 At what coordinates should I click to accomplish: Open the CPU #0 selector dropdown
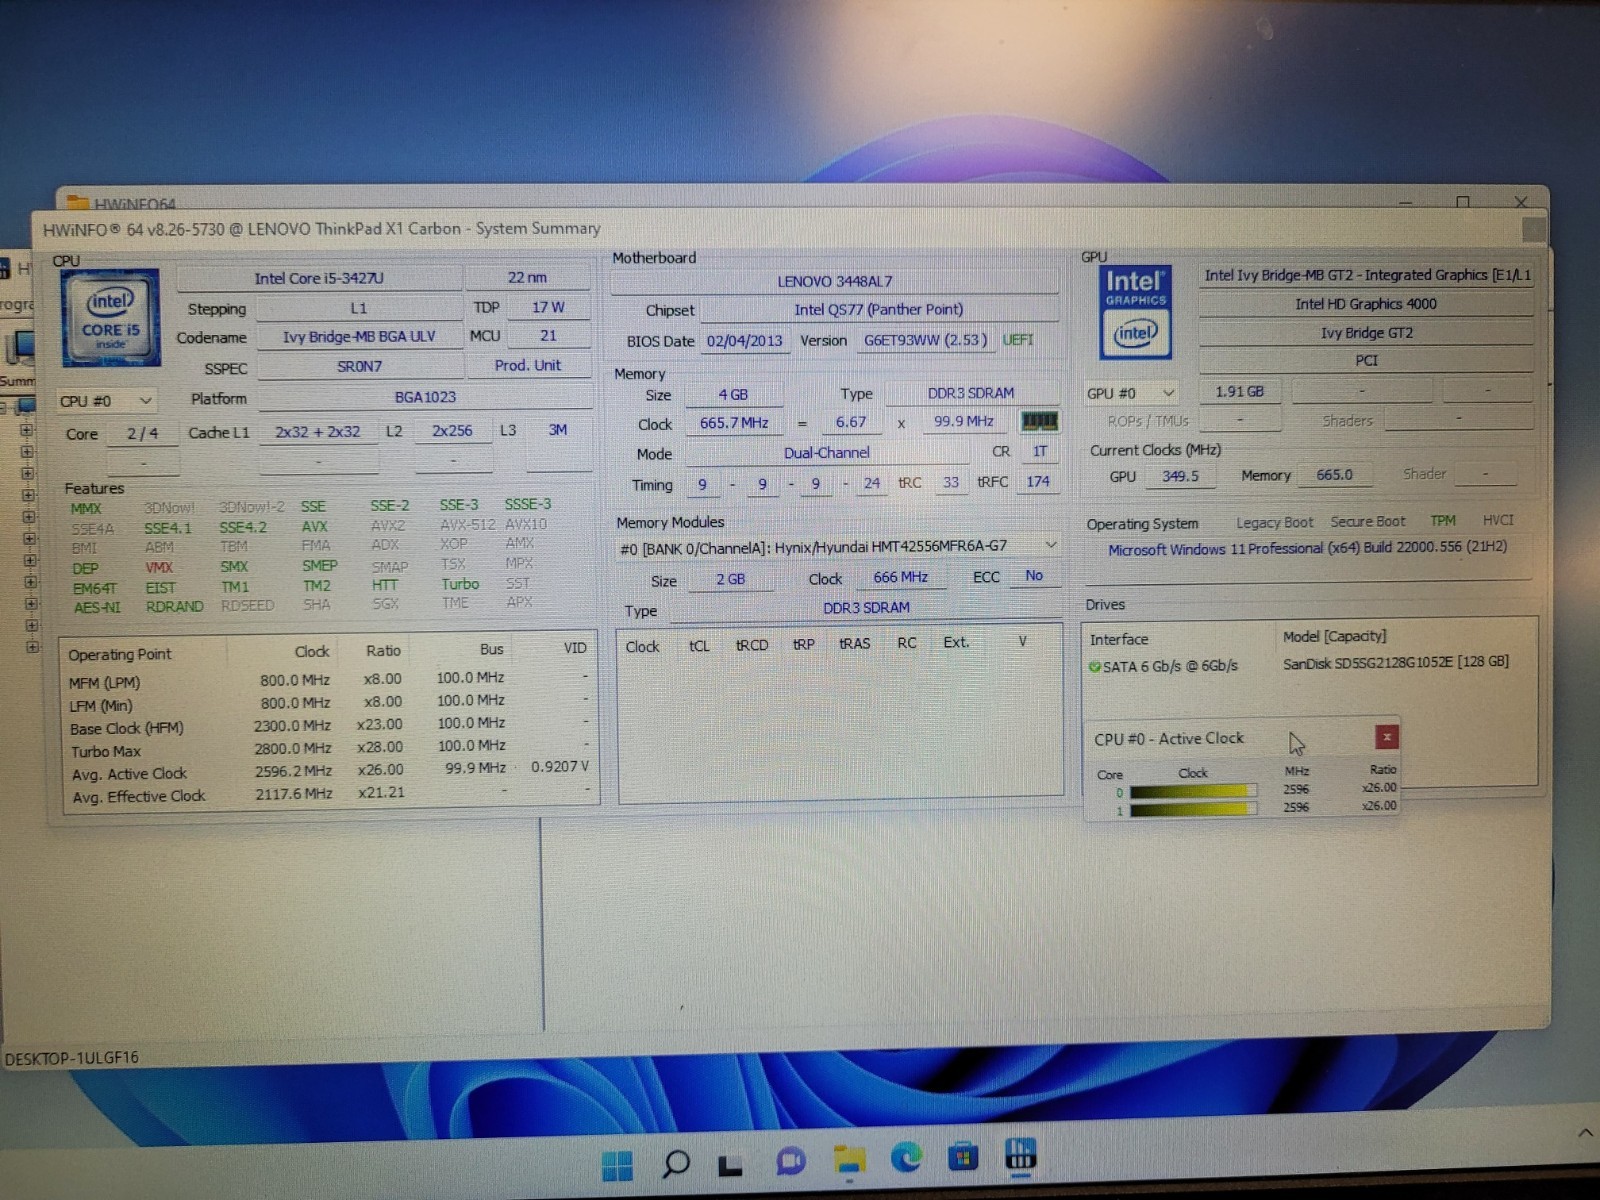coord(105,401)
